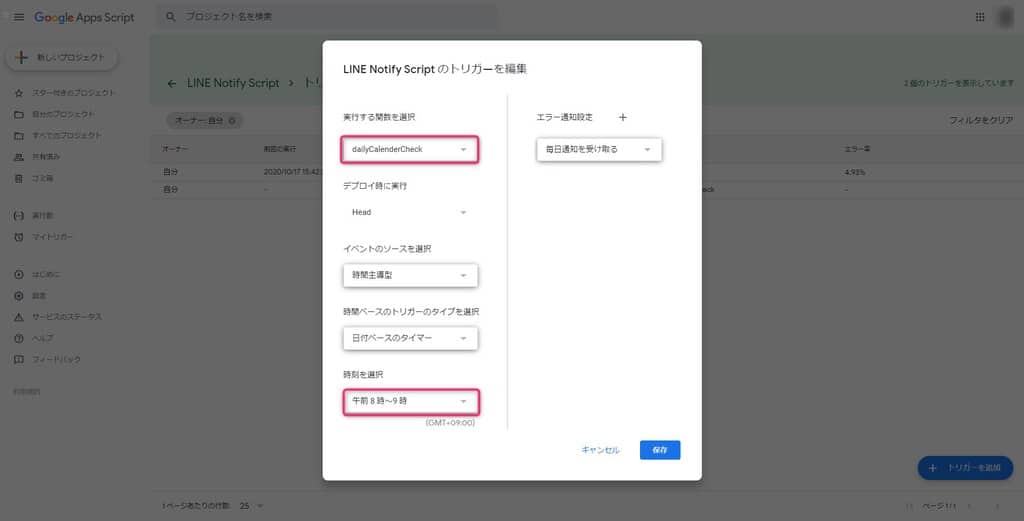Expand the dailyCalenderCheck function dropdown
Image resolution: width=1024 pixels, height=521 pixels.
410,150
